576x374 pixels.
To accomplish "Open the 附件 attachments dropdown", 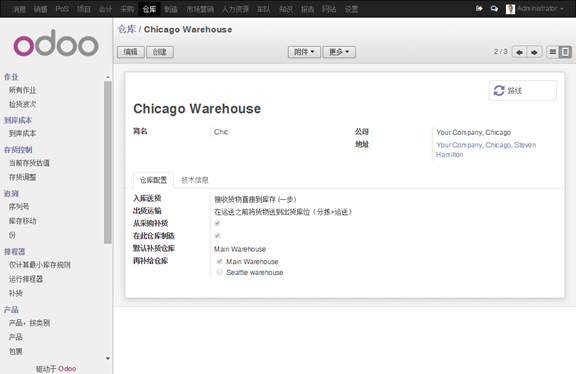I will coord(304,52).
